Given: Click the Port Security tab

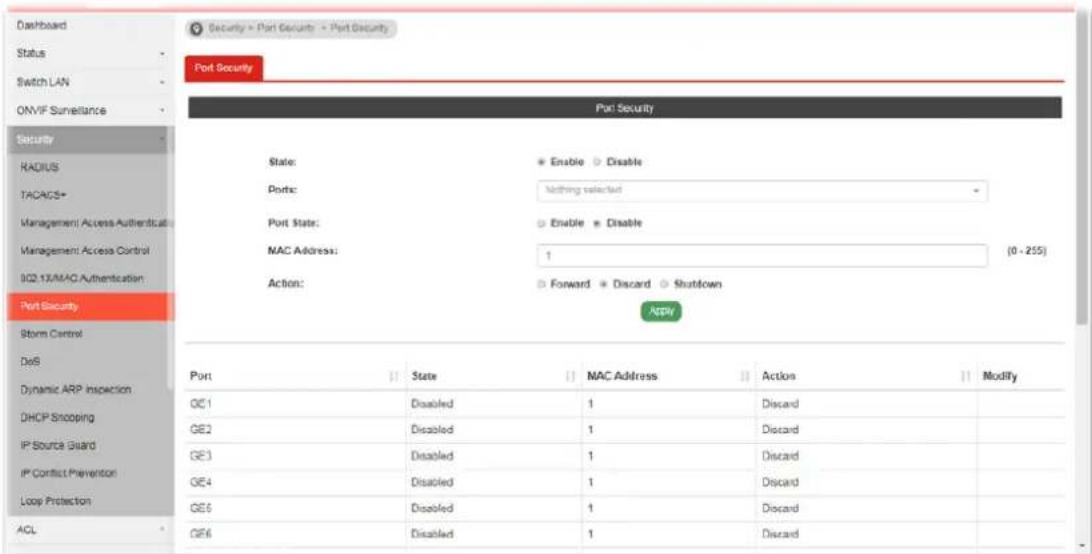Looking at the screenshot, I should tap(224, 68).
